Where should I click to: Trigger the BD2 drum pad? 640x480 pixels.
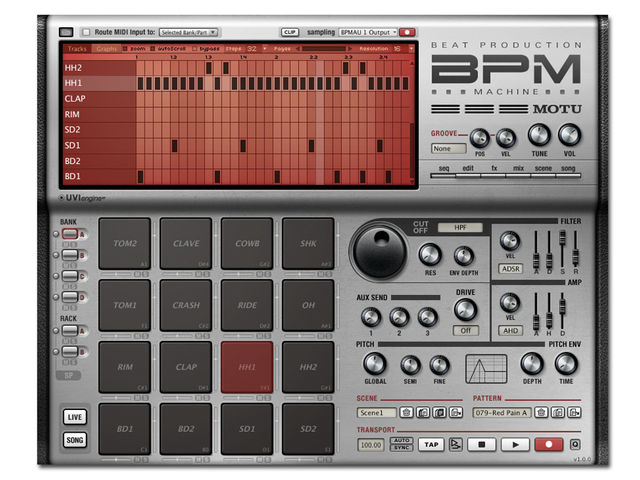(186, 429)
